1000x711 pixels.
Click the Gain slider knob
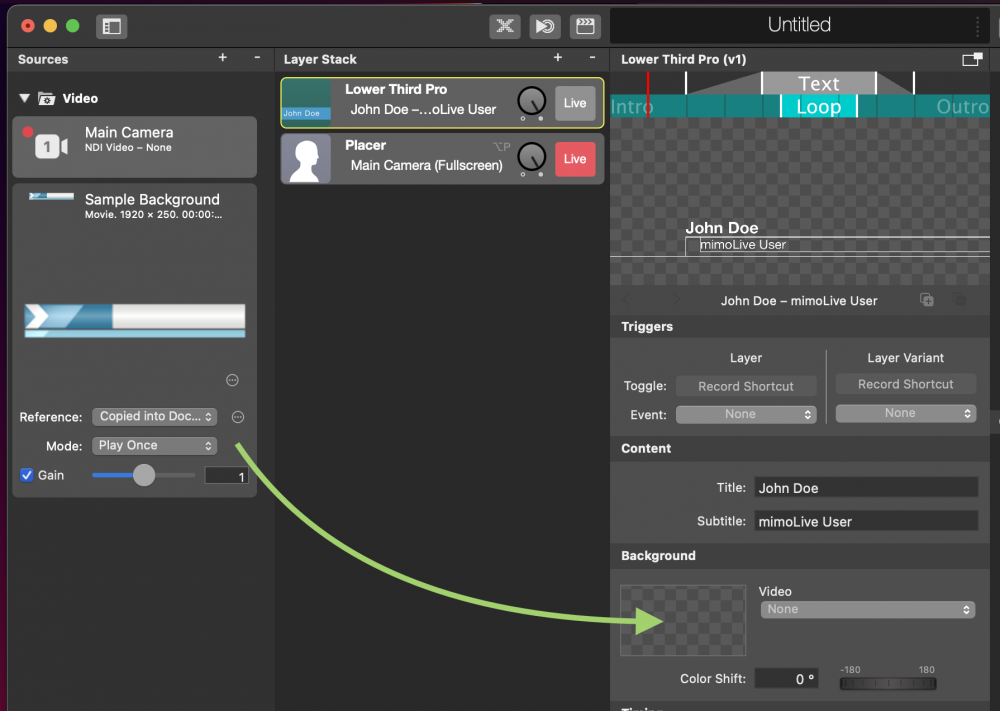144,475
